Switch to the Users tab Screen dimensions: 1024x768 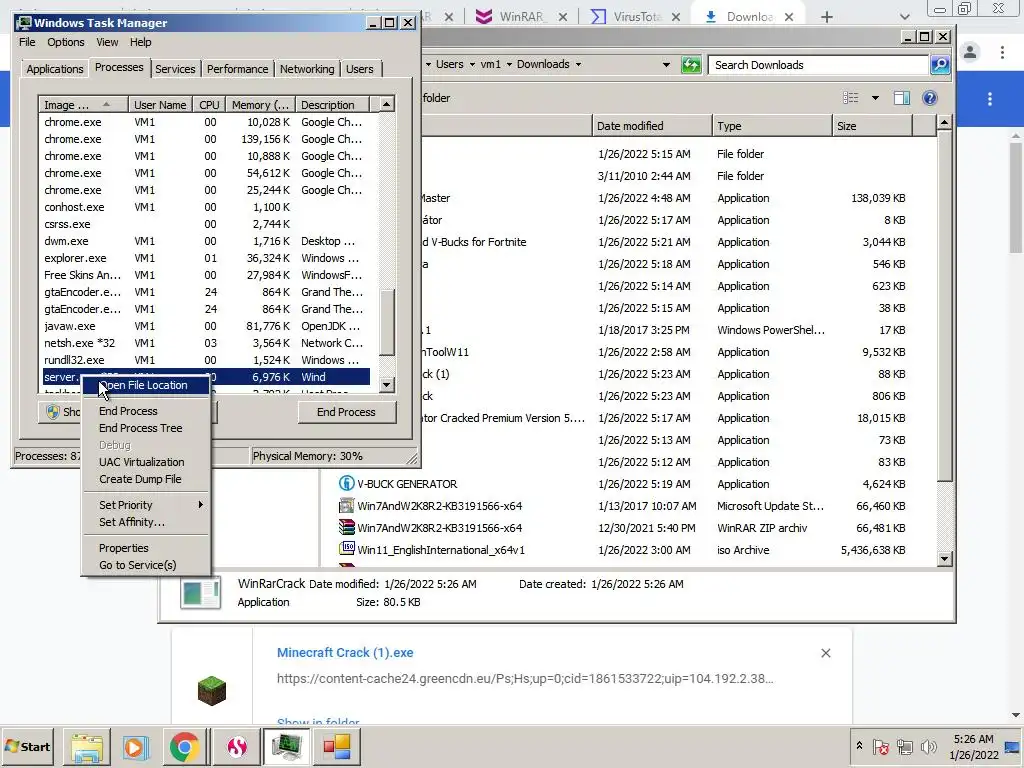[x=360, y=69]
